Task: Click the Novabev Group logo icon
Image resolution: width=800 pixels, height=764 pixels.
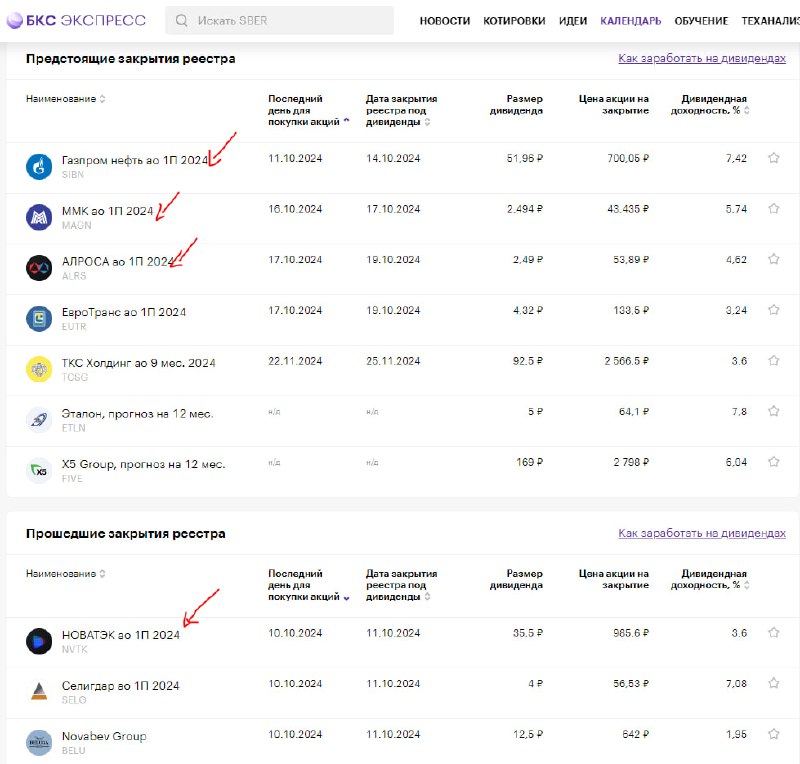Action: (39, 743)
